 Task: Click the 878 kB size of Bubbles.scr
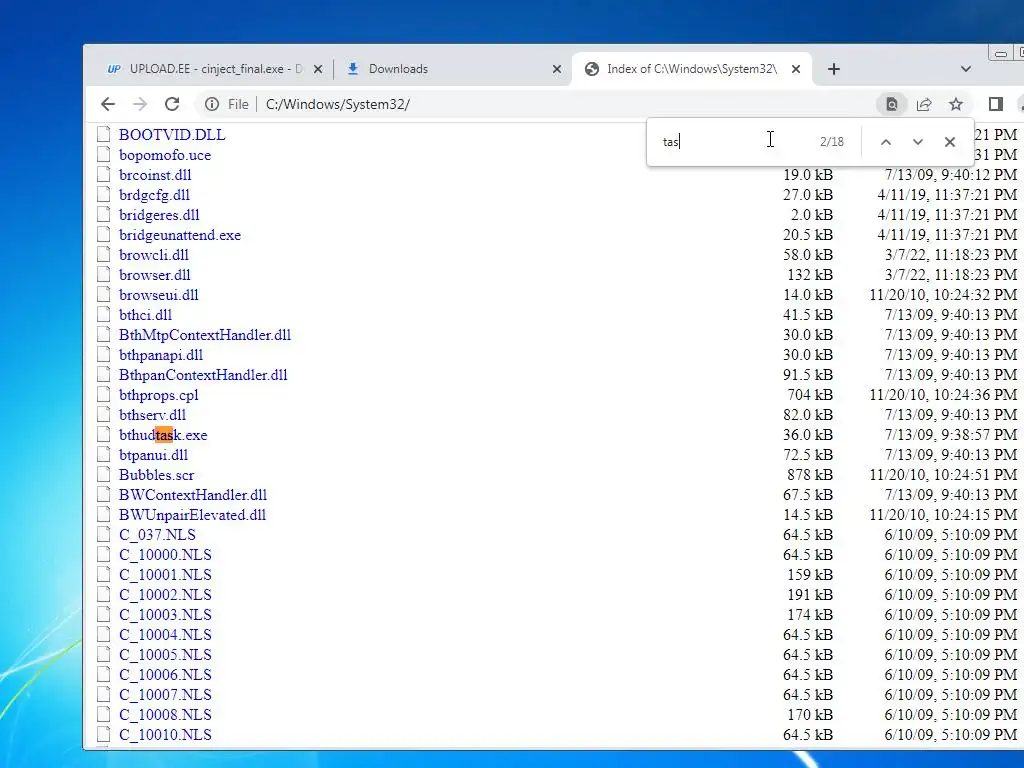[810, 475]
